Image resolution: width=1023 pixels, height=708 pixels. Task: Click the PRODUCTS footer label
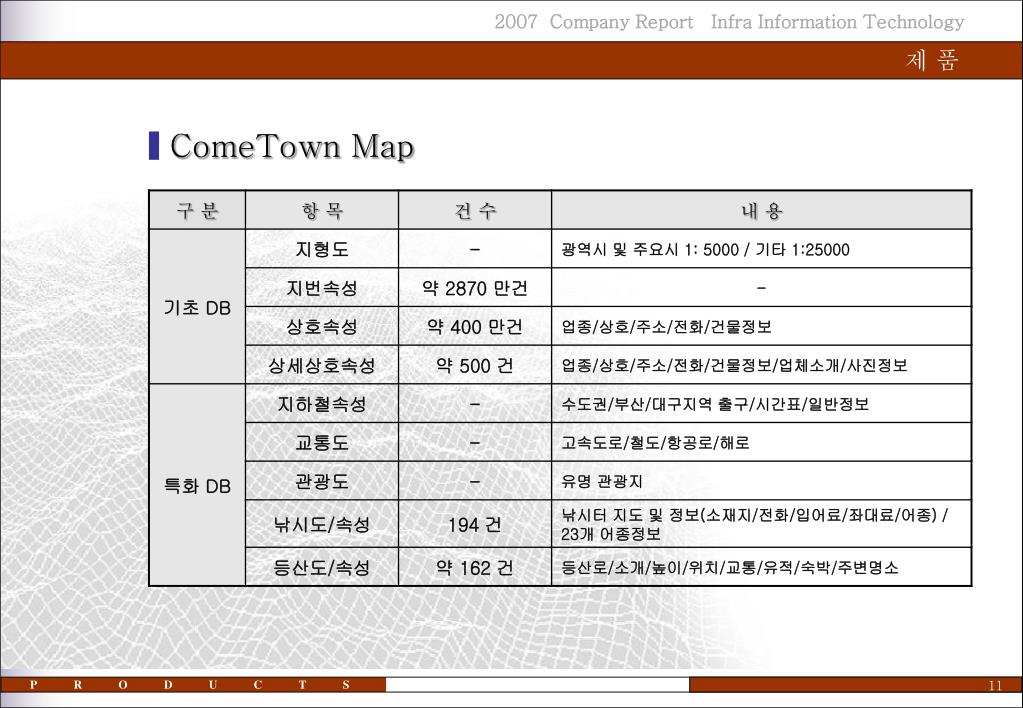(190, 685)
